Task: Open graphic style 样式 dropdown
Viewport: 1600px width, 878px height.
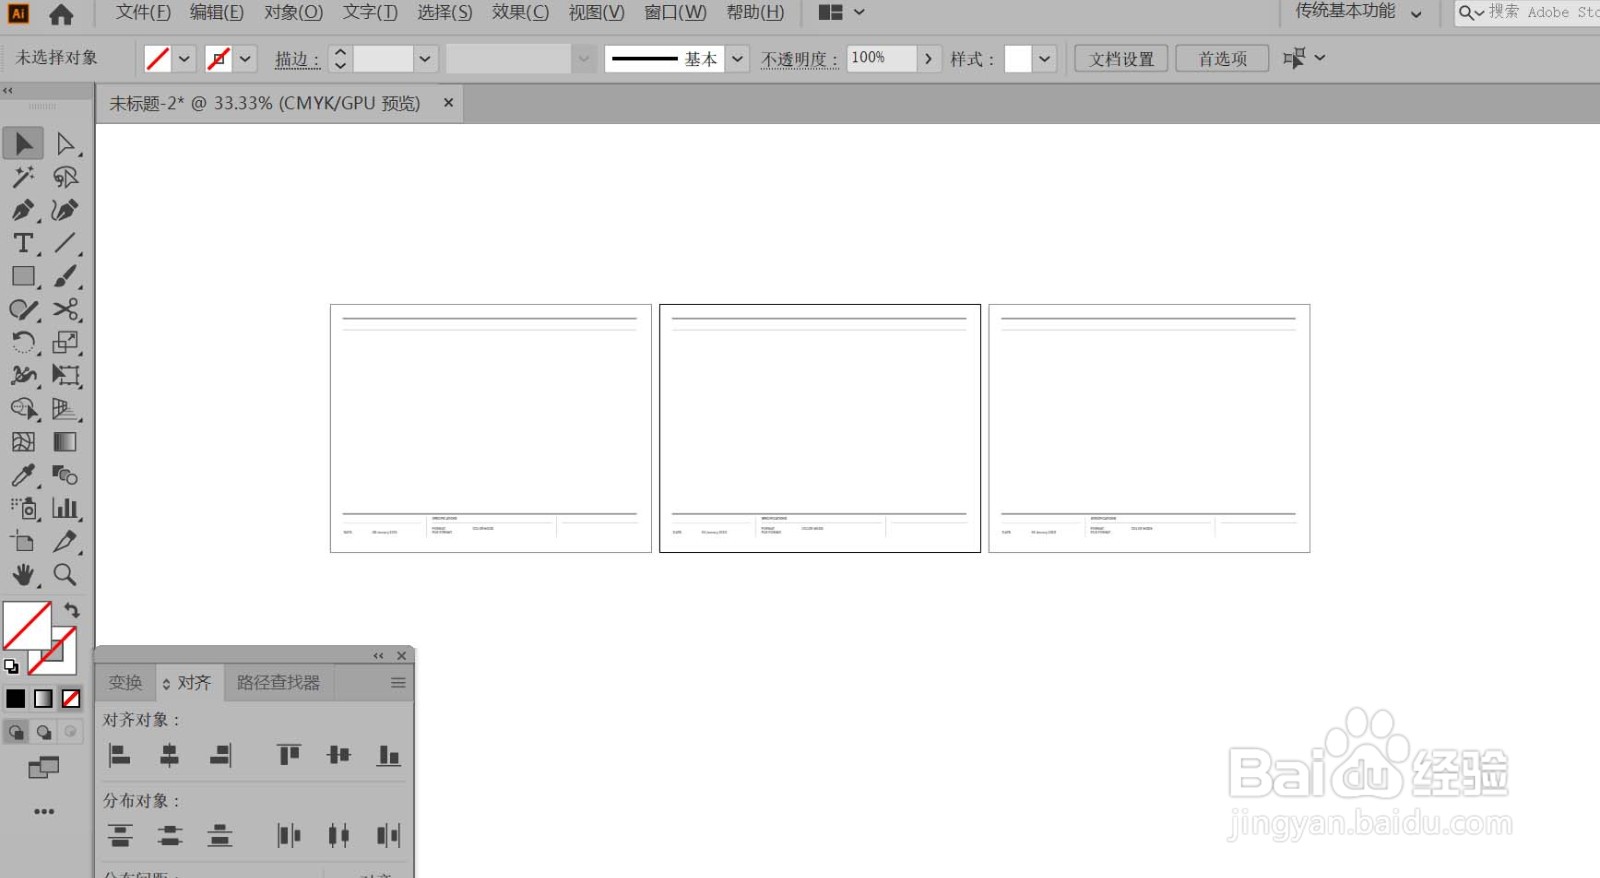Action: (x=1045, y=59)
